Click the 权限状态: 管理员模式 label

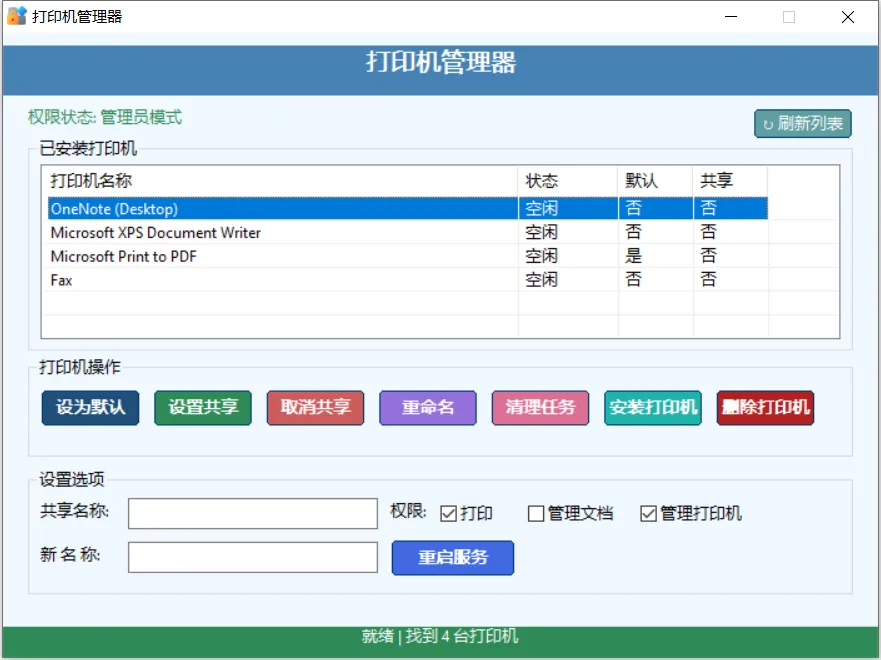pyautogui.click(x=105, y=117)
